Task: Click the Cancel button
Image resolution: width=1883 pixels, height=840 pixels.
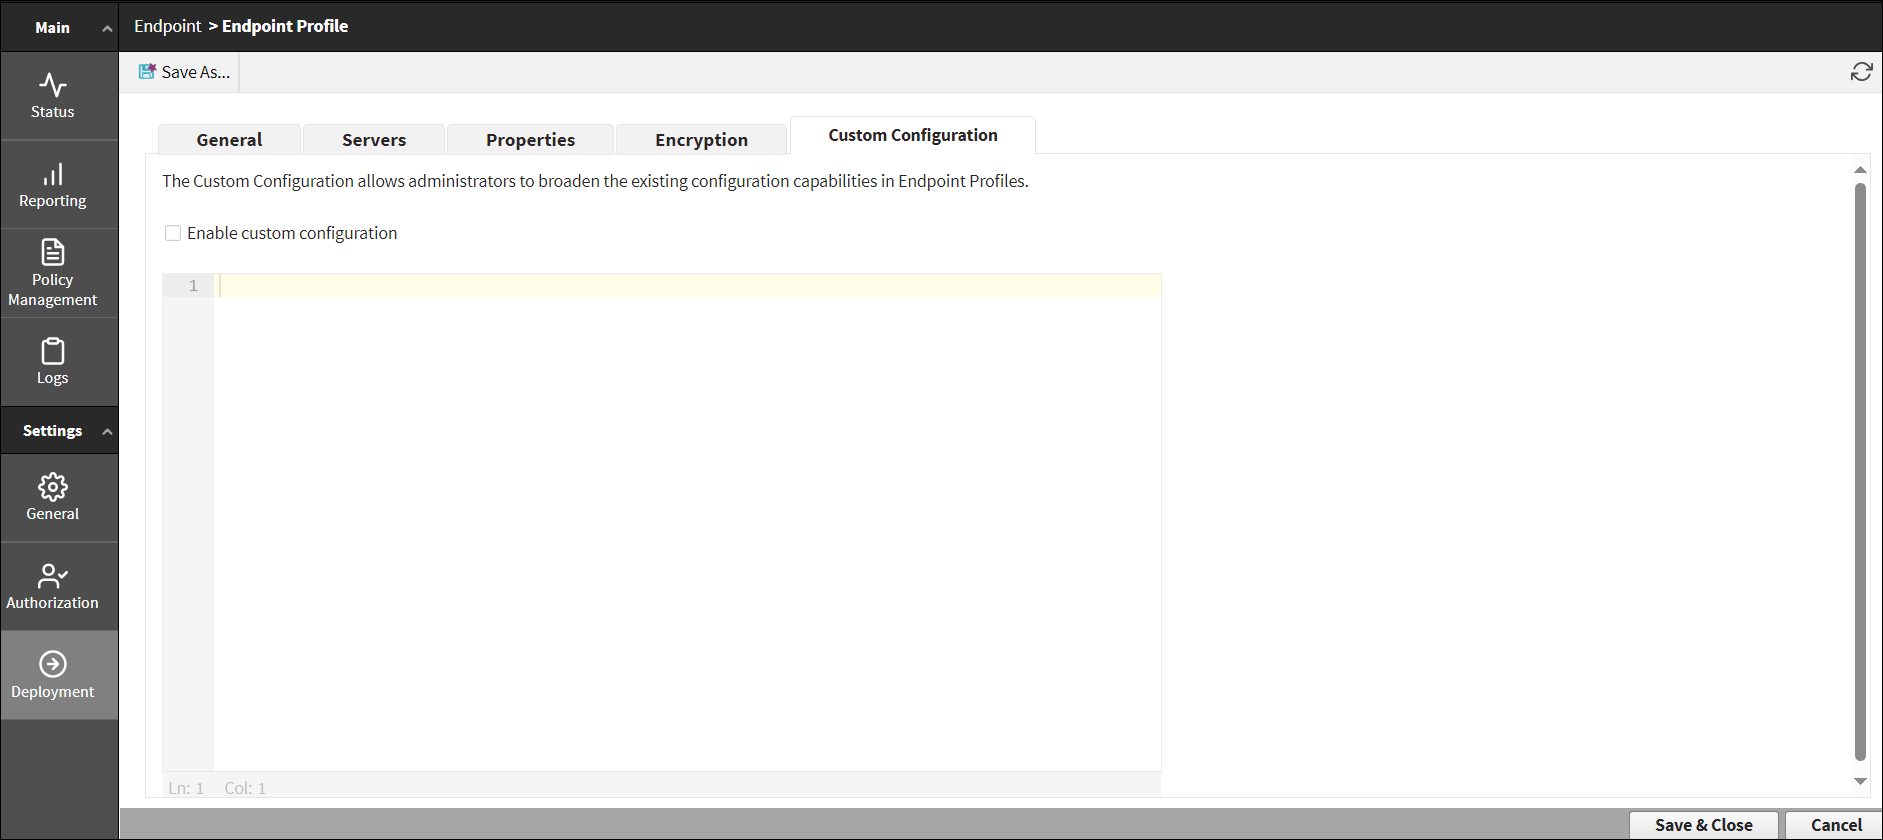Action: point(1836,825)
